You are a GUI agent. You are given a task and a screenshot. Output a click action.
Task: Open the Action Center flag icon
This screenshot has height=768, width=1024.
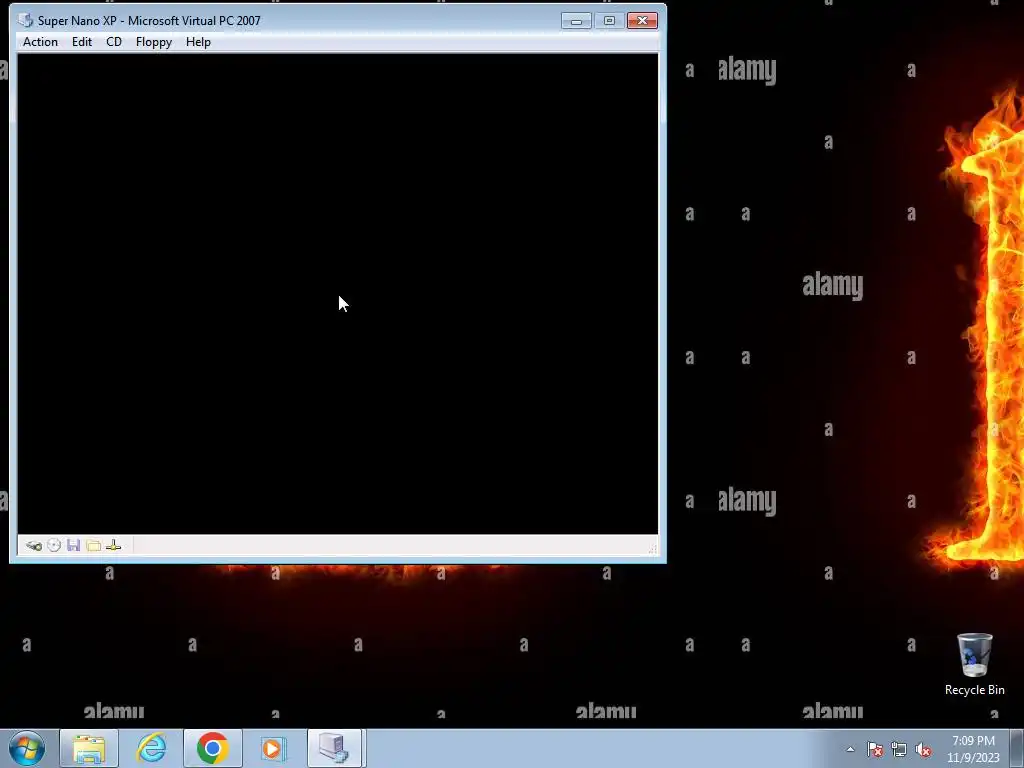pos(875,749)
